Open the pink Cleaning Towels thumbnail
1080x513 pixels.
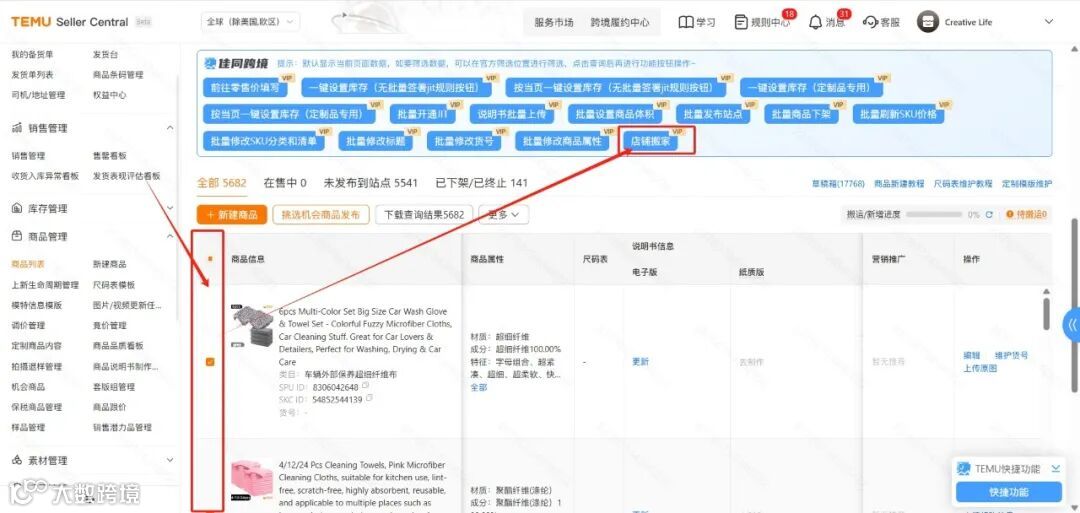point(252,481)
